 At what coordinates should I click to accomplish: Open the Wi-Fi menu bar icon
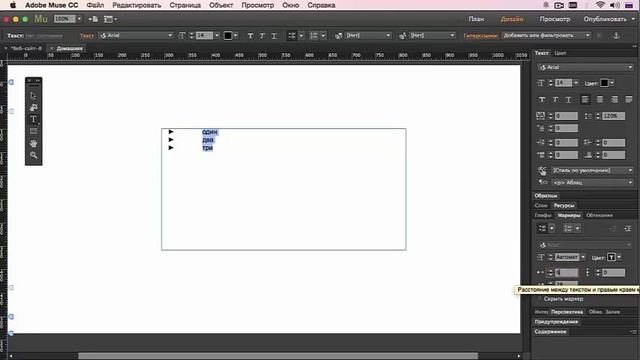[600, 5]
